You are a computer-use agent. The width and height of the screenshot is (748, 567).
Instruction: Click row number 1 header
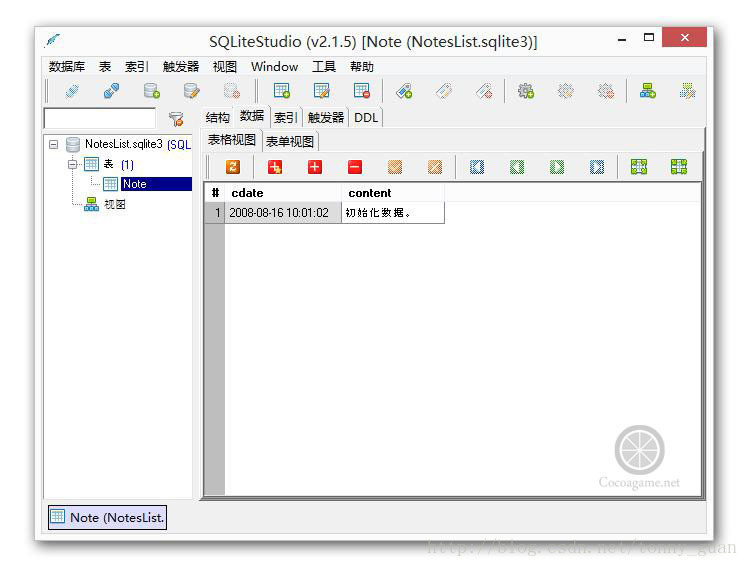[215, 213]
